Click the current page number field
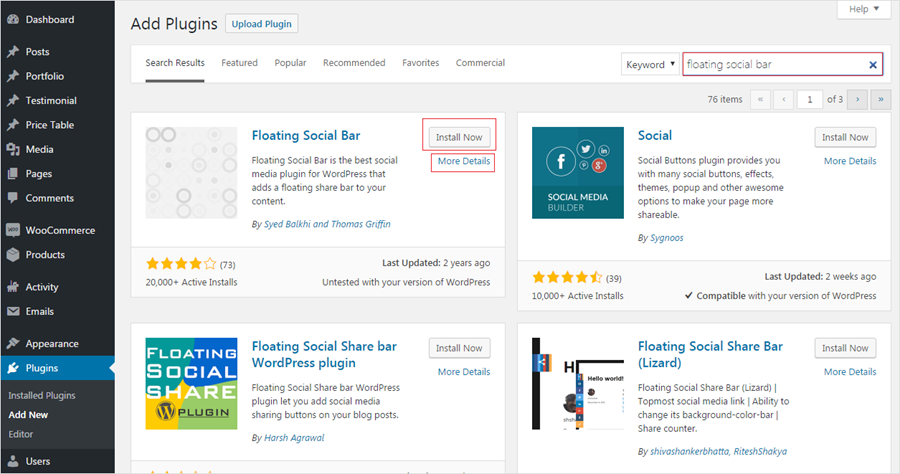This screenshot has width=900, height=474. [x=810, y=99]
